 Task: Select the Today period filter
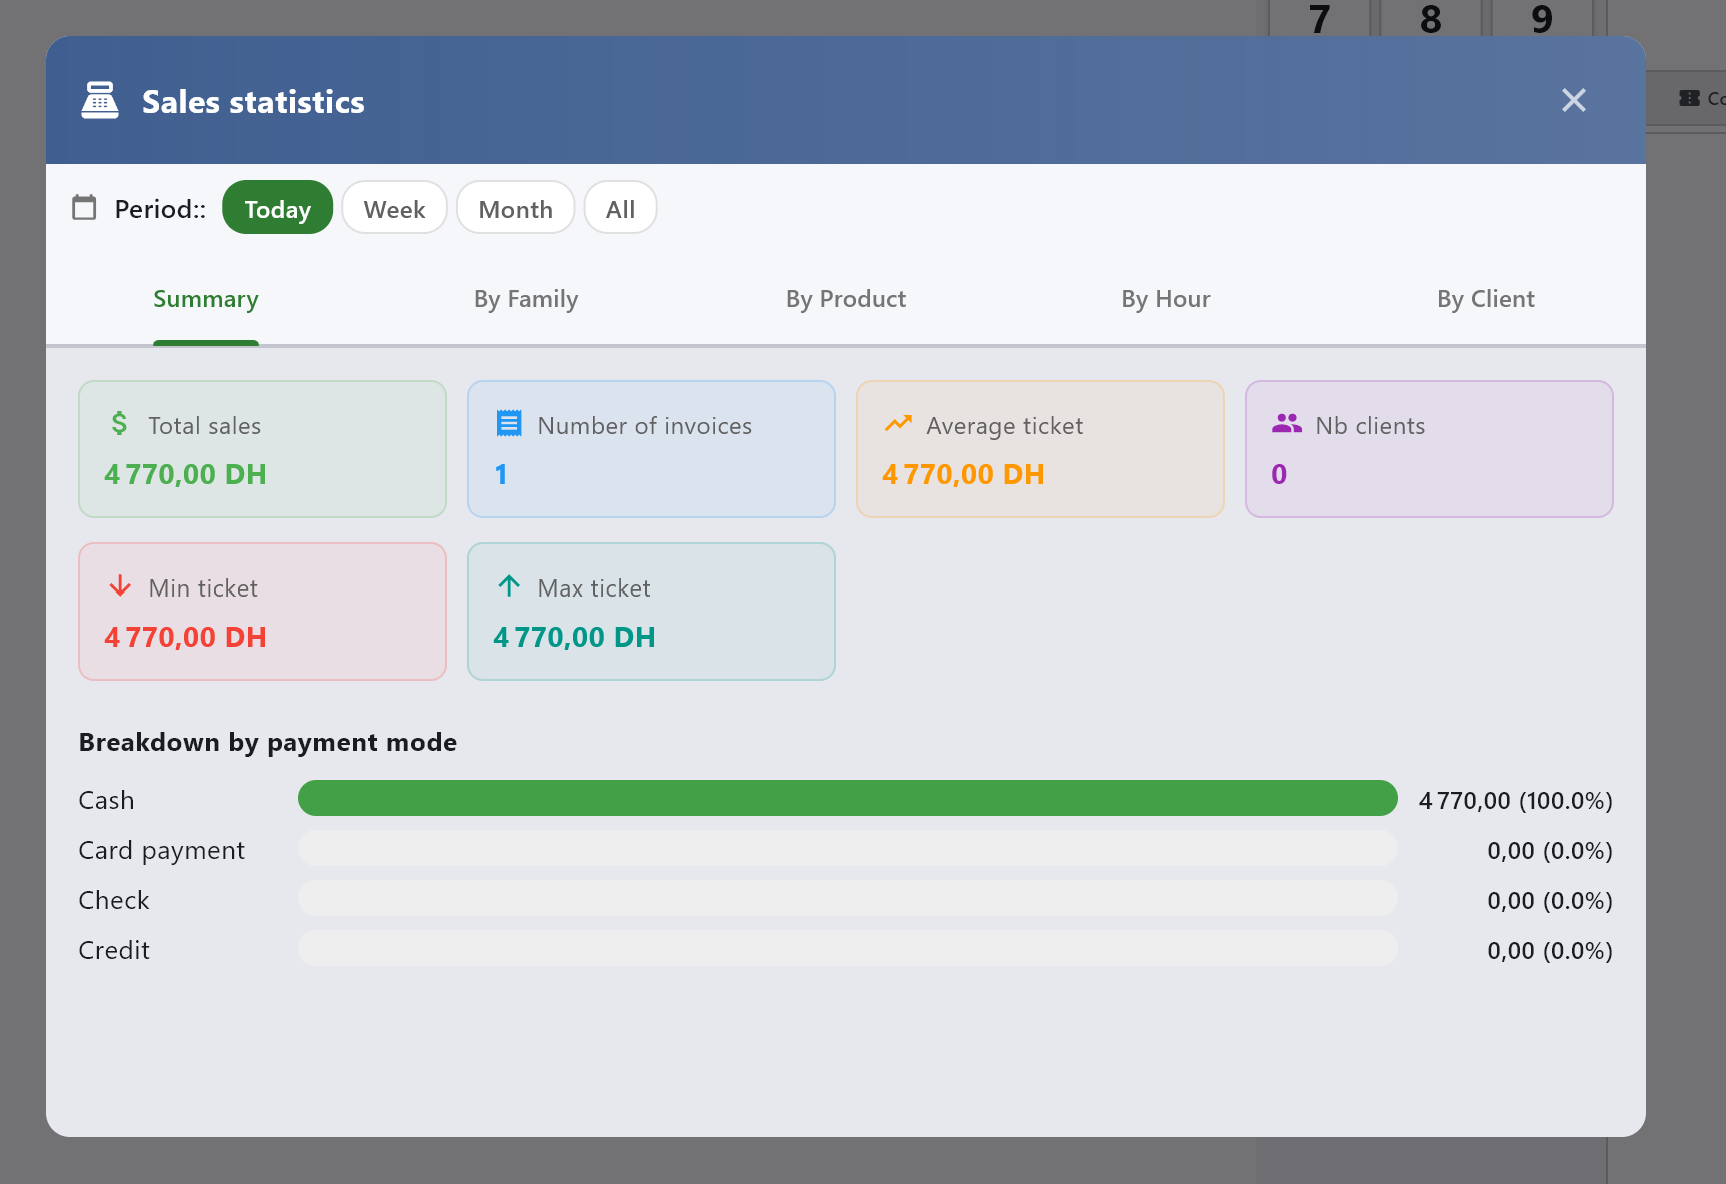pos(277,208)
